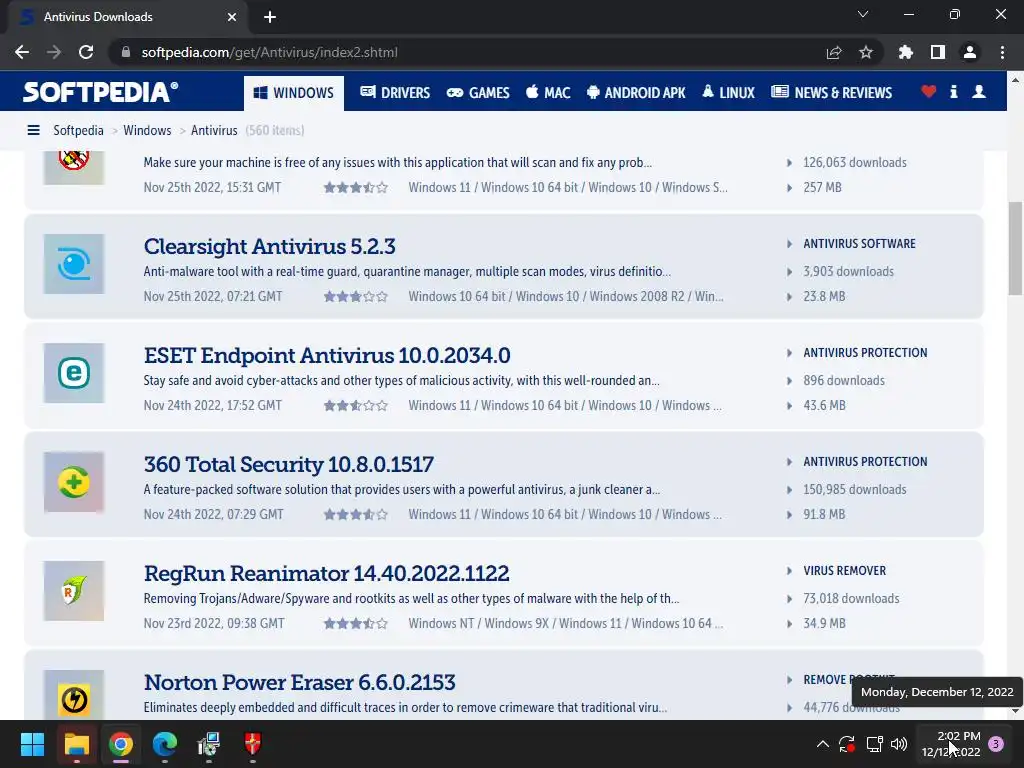Click the Antivirus breadcrumb link
Viewport: 1024px width, 768px height.
click(214, 131)
